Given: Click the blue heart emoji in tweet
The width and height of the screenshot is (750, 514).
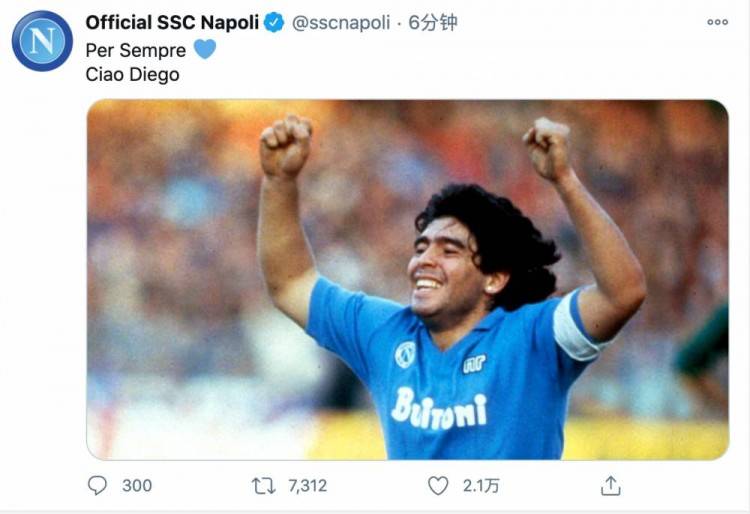Looking at the screenshot, I should click(205, 49).
